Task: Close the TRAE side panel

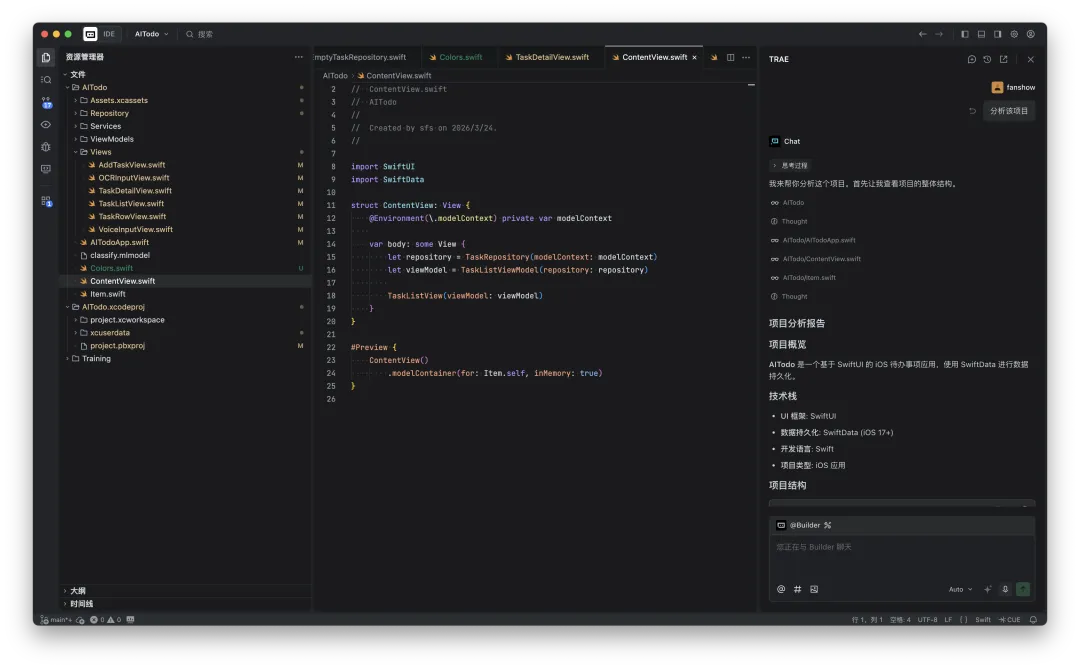Action: tap(1030, 59)
